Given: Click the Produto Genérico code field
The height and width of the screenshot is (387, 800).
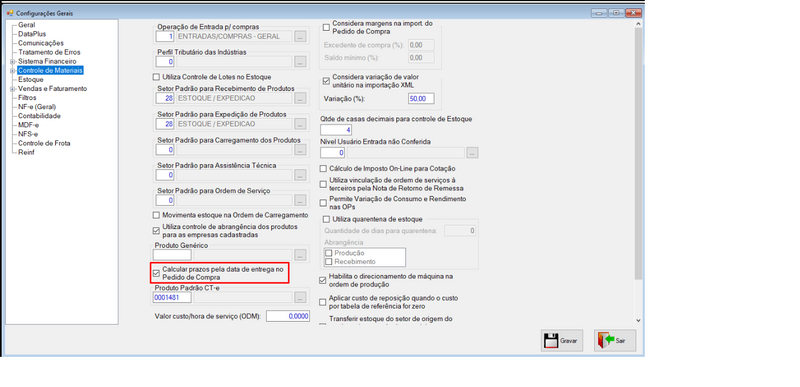Looking at the screenshot, I should point(172,254).
